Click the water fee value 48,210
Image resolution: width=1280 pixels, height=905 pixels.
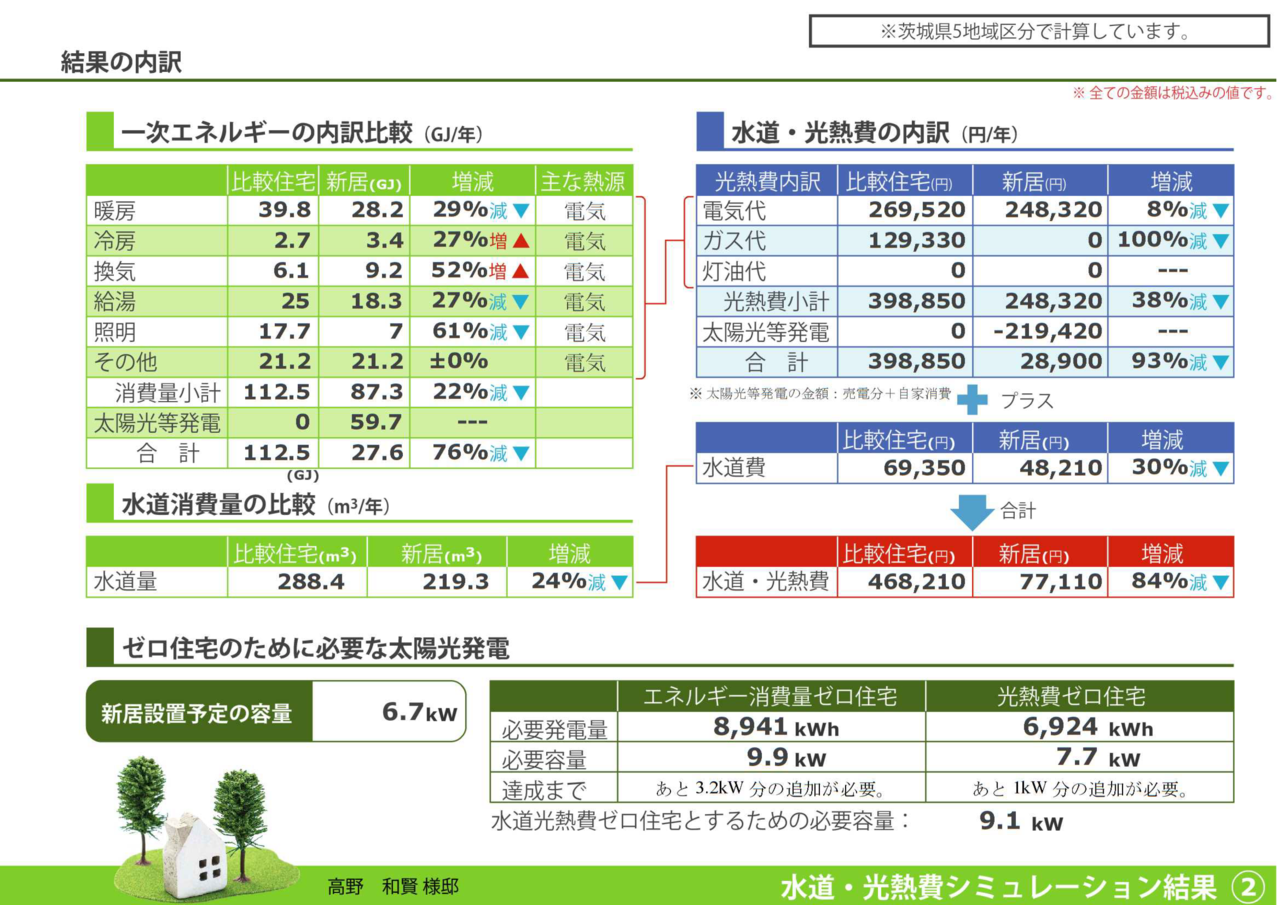tap(1061, 468)
